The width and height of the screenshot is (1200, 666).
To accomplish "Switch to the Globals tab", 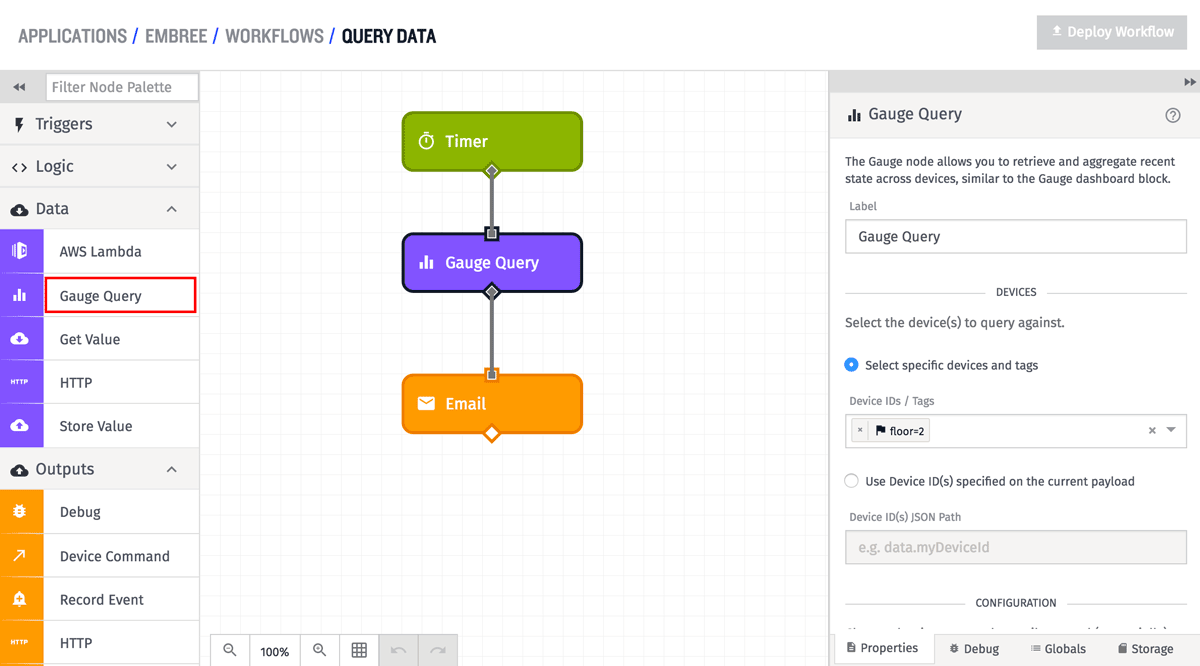I will [x=1058, y=649].
